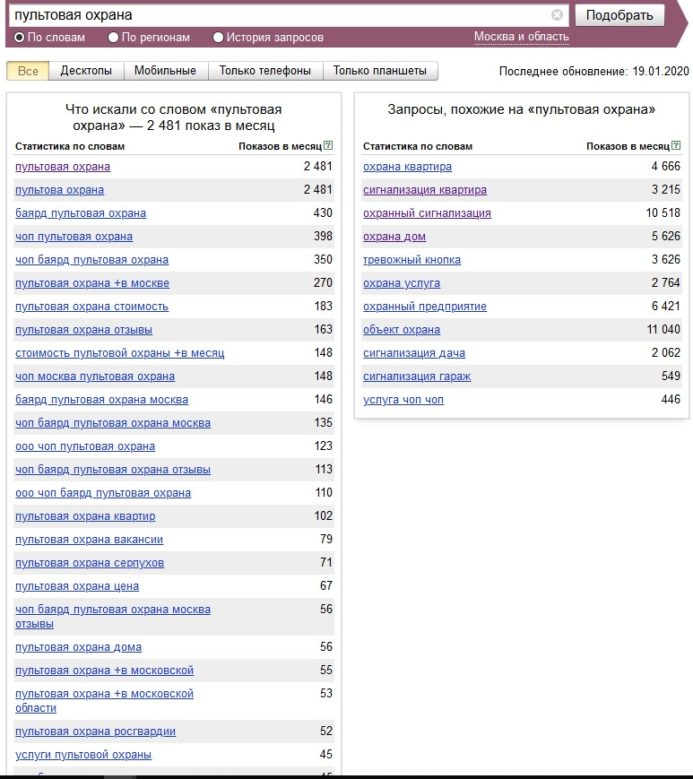Open similar query 'охрана дом'
The width and height of the screenshot is (693, 779).
point(394,236)
